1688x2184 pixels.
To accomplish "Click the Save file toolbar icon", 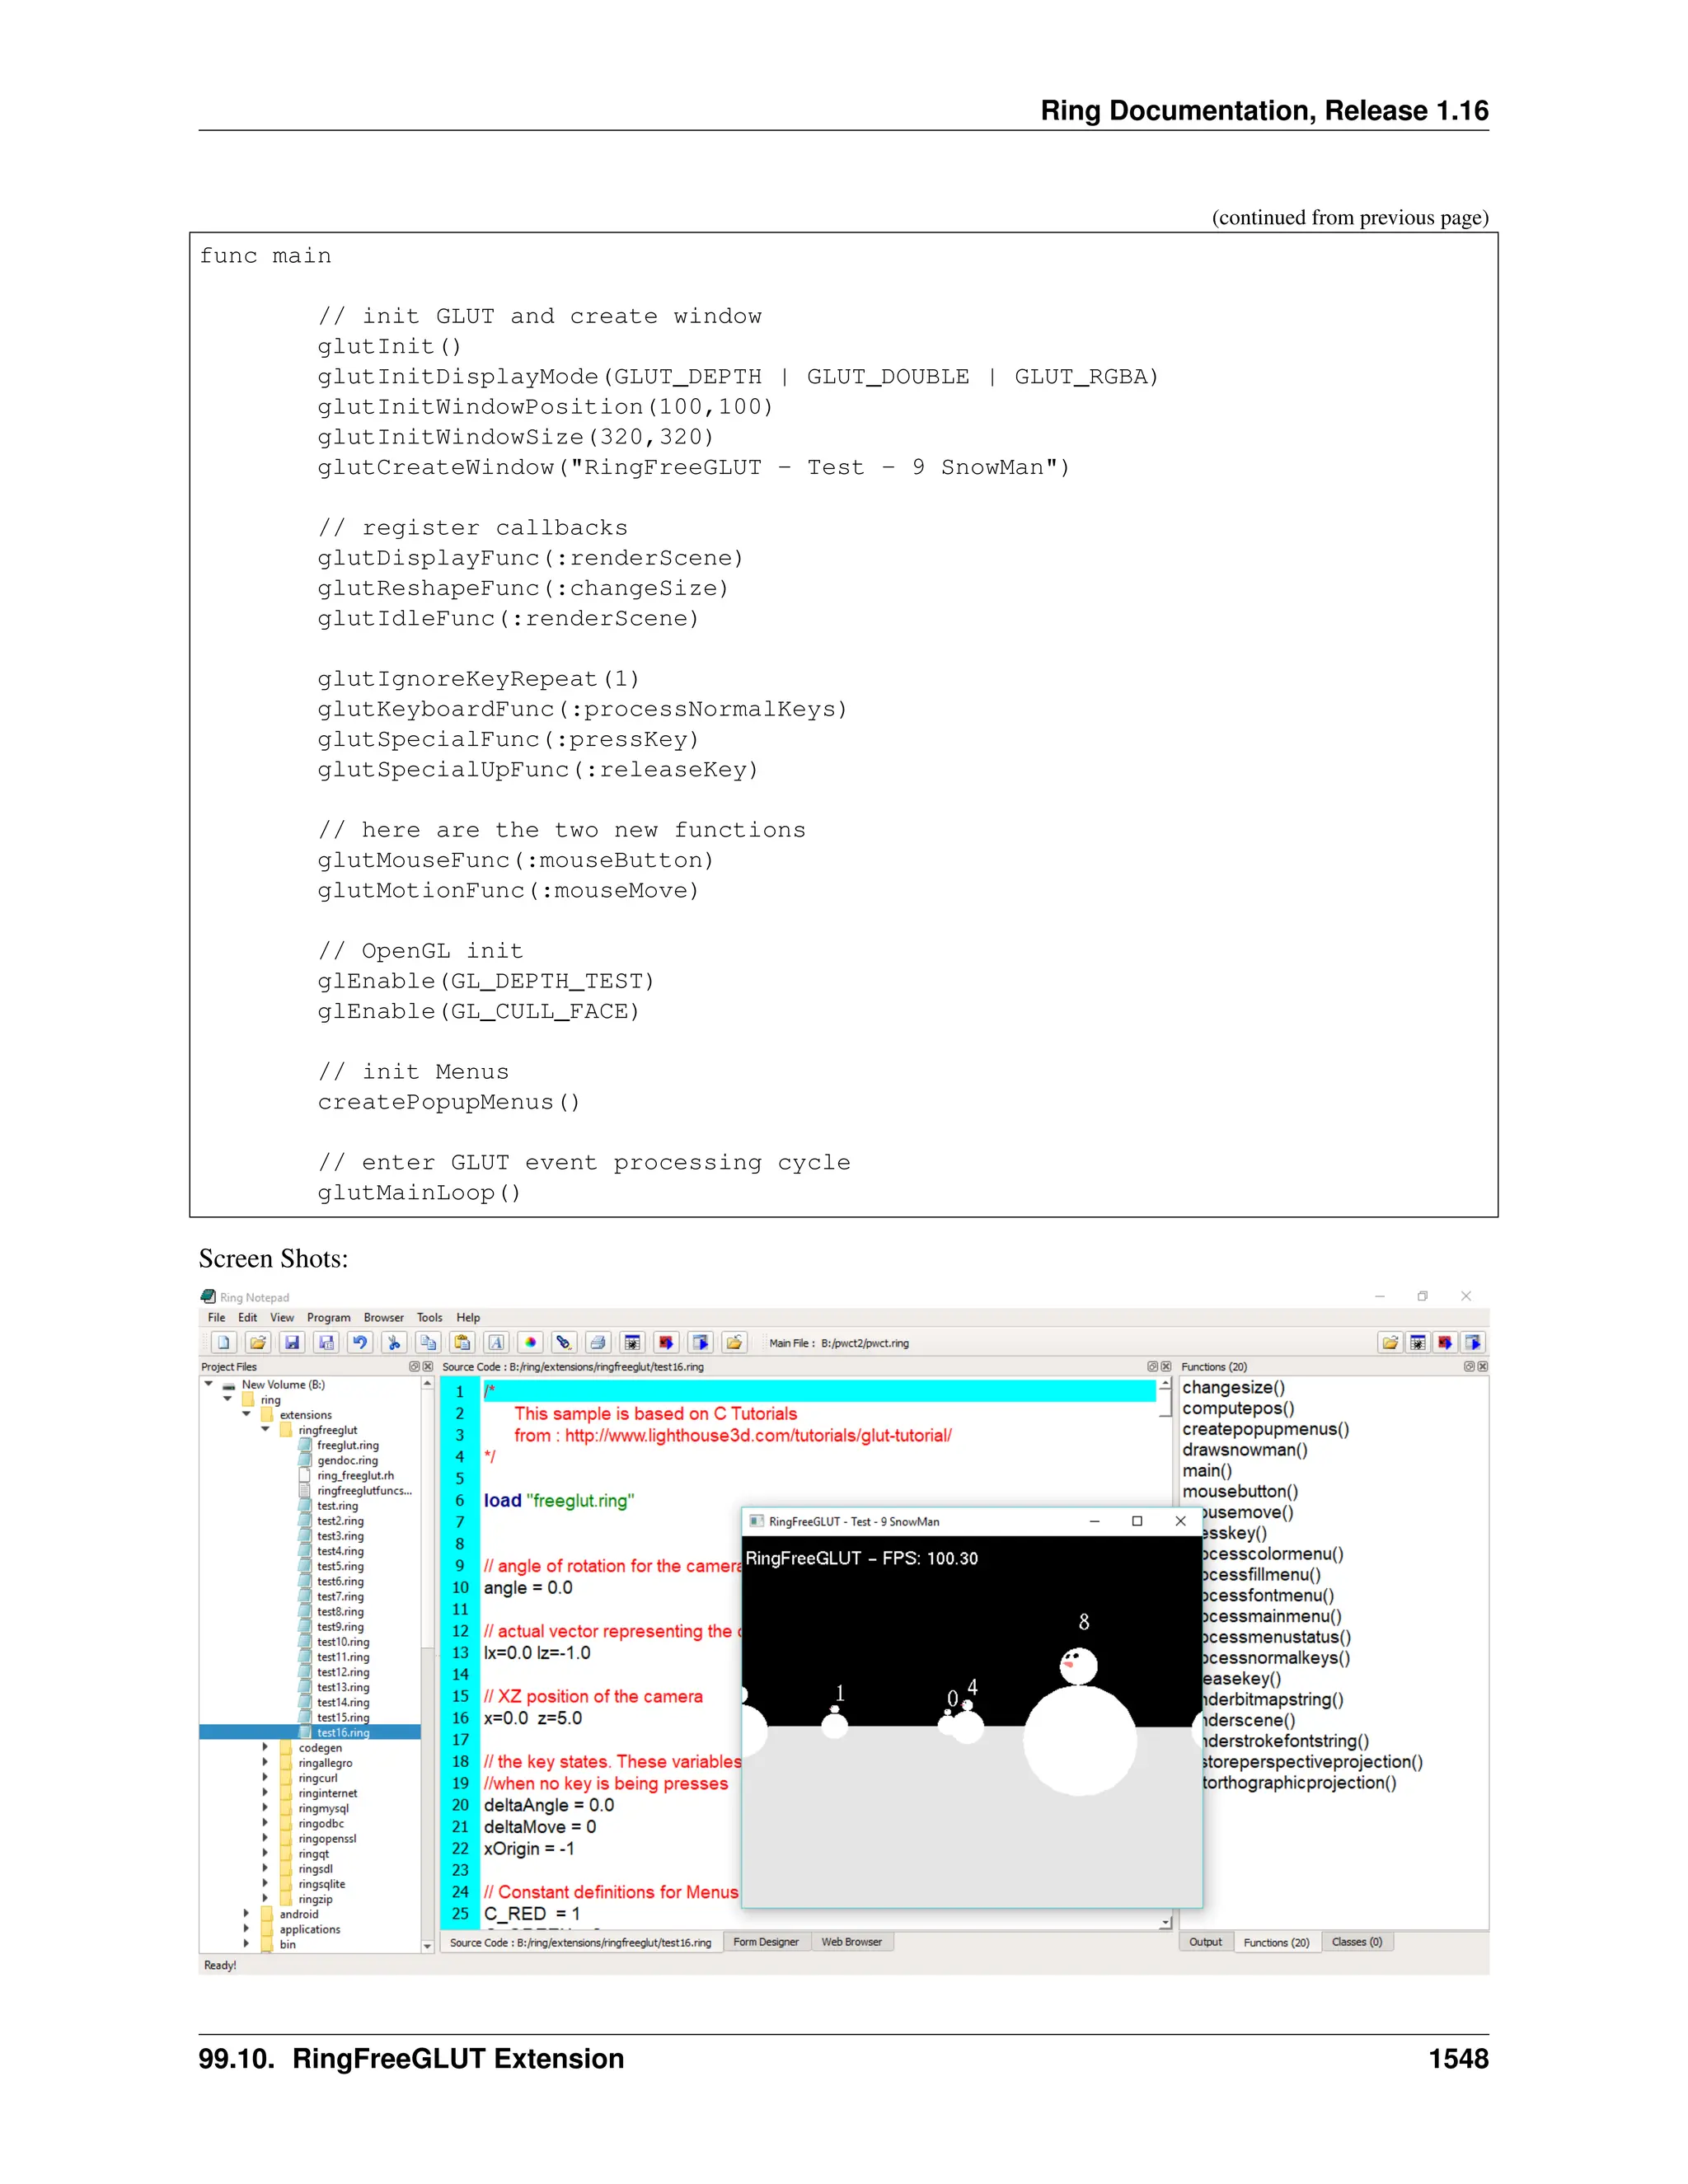I will 292,1342.
